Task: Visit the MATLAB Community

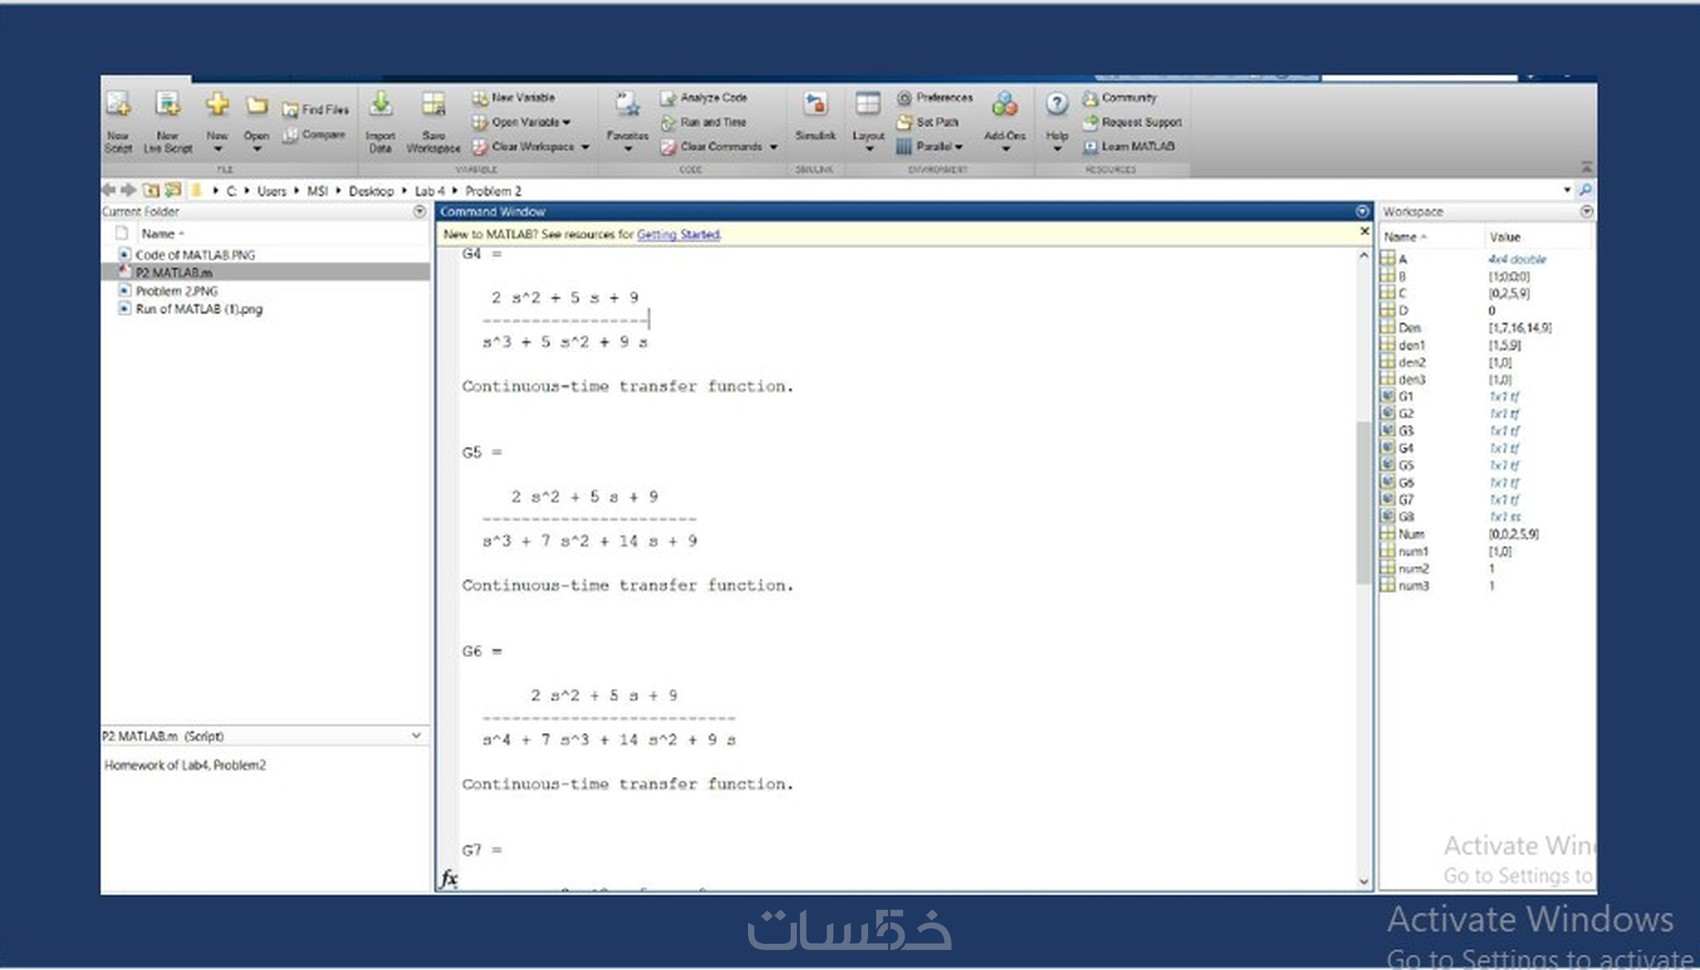Action: pyautogui.click(x=1120, y=98)
